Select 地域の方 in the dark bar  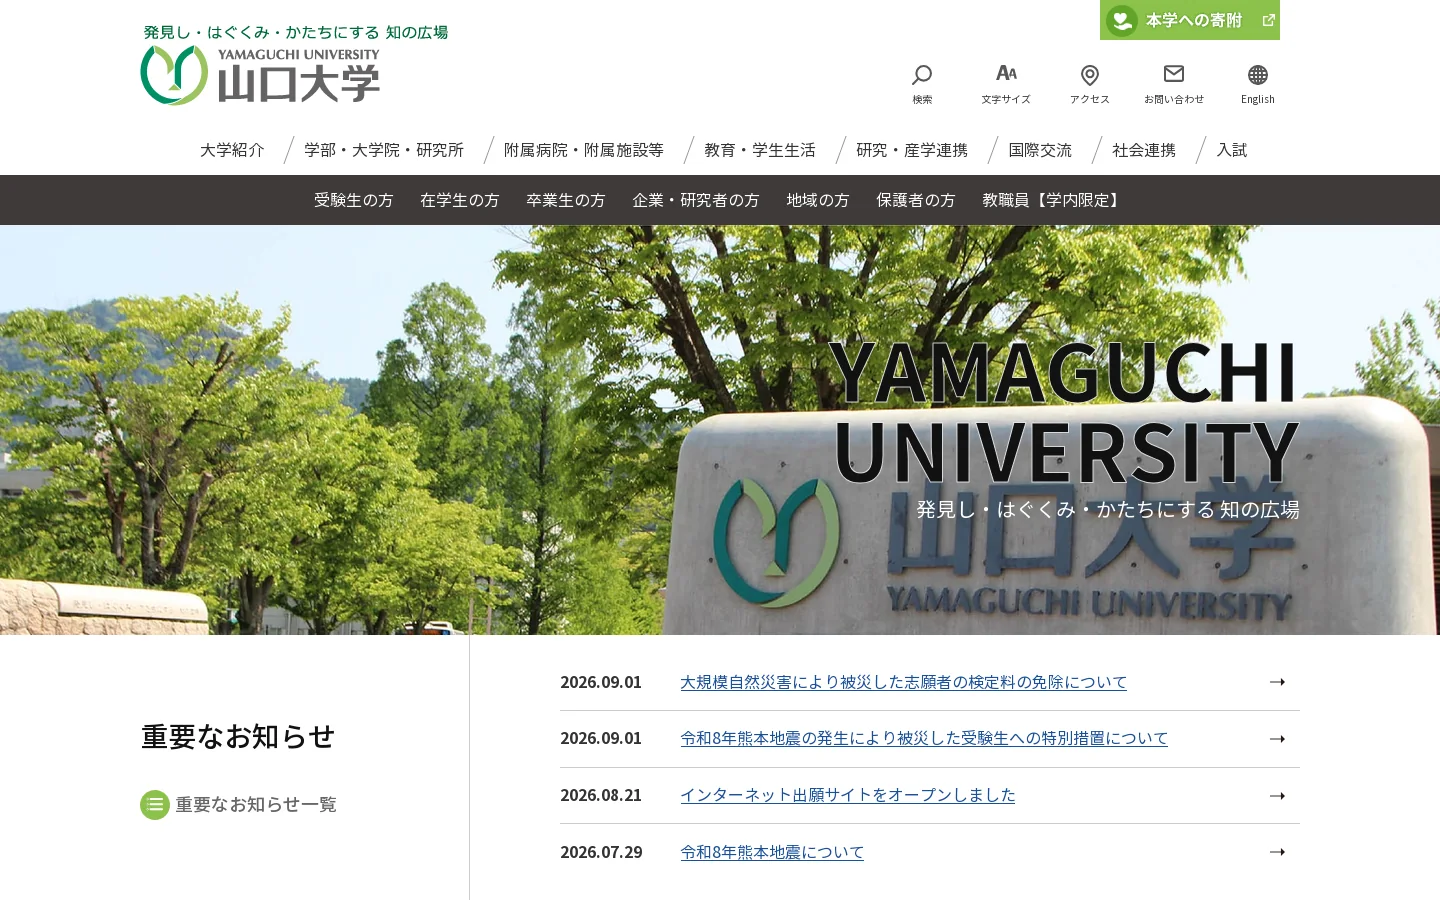point(818,200)
